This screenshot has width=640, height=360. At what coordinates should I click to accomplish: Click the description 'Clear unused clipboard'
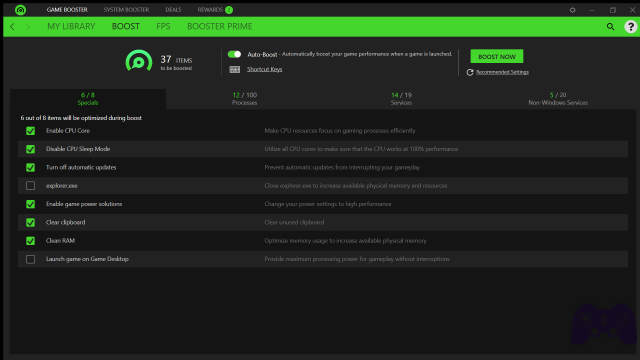click(x=294, y=222)
